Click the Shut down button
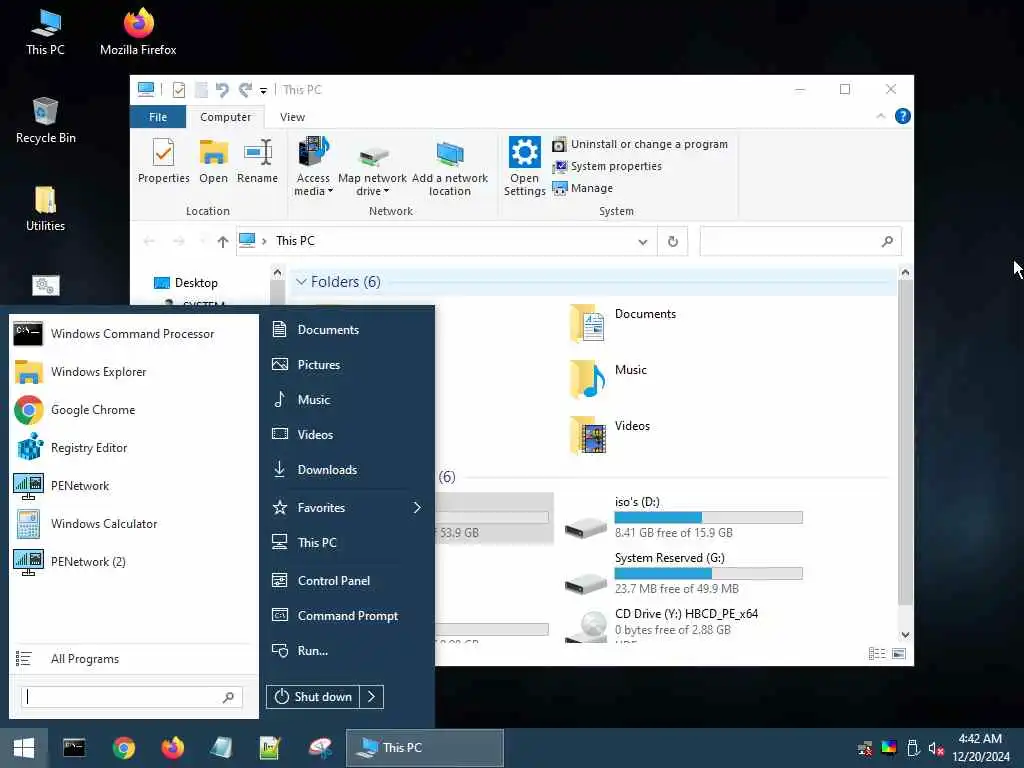Viewport: 1024px width, 768px height. point(313,697)
